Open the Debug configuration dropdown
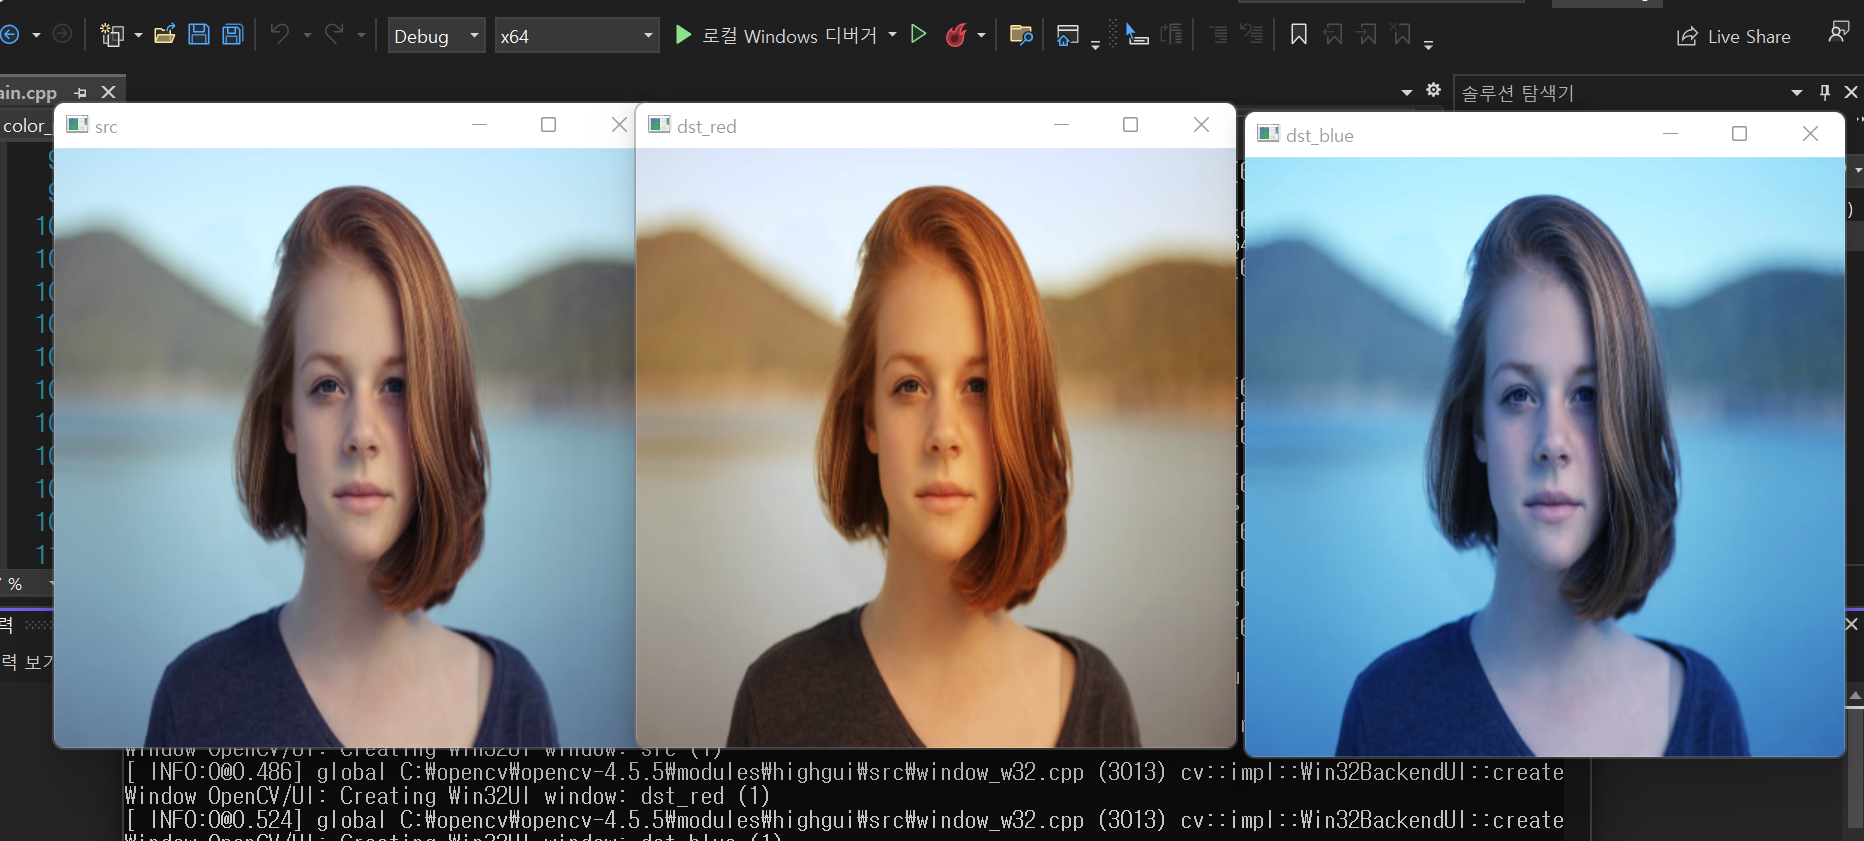Viewport: 1864px width, 841px height. [436, 36]
